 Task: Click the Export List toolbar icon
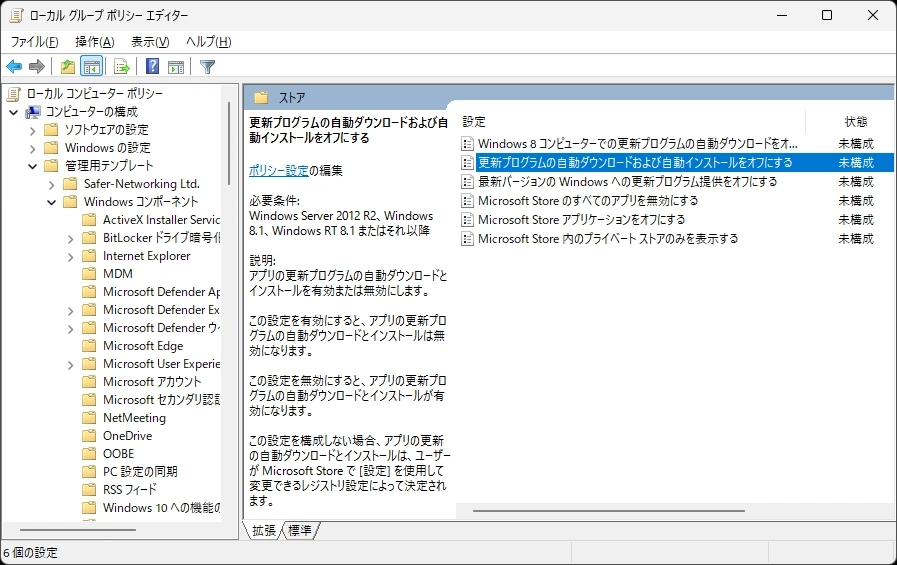(x=122, y=67)
